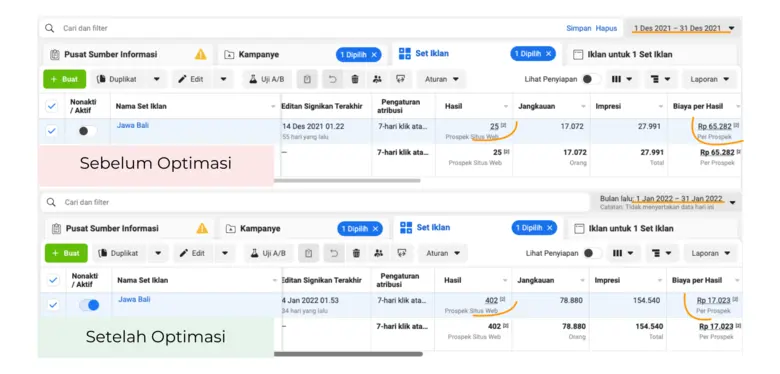Click info icon beside Rp 65.282, Jawa Bali row
The image size is (780, 374).
[x=736, y=126]
